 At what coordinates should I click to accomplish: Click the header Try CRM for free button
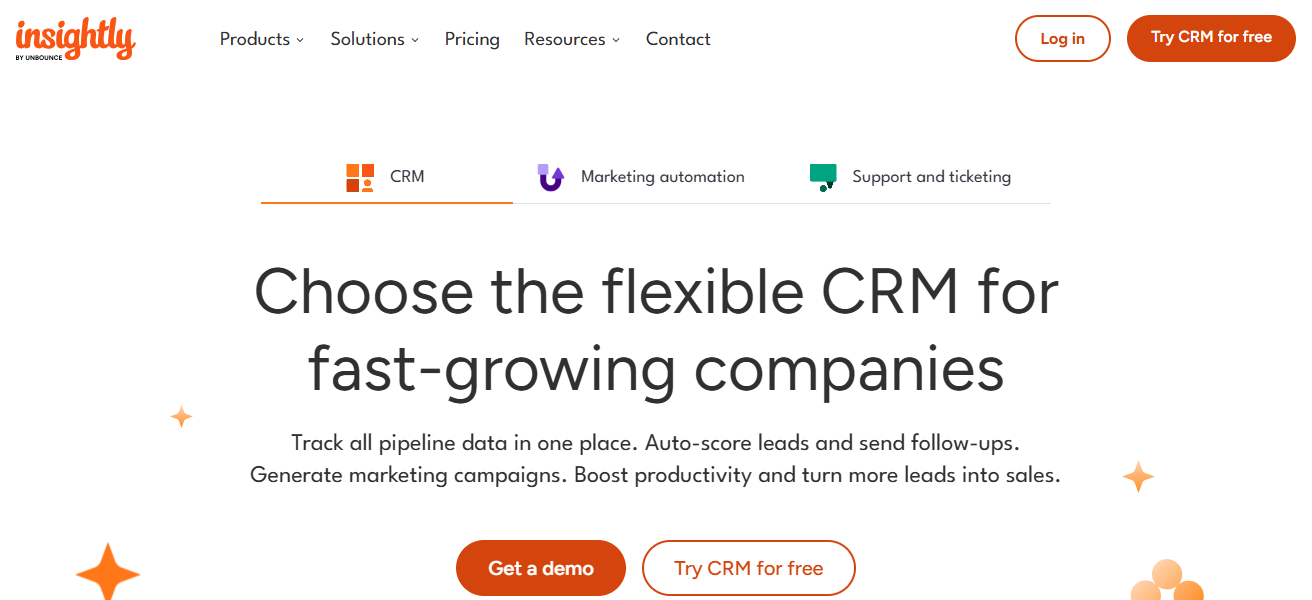pyautogui.click(x=1211, y=38)
